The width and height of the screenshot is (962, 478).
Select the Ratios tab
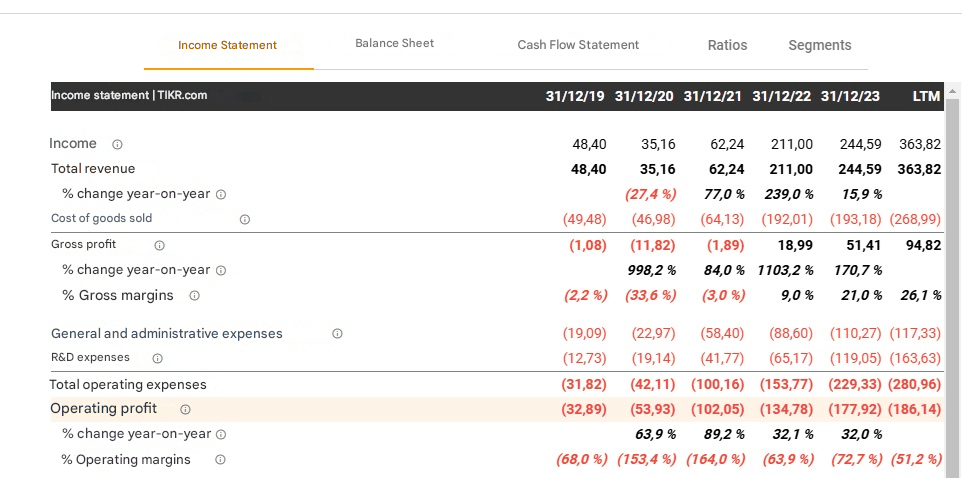pos(728,45)
